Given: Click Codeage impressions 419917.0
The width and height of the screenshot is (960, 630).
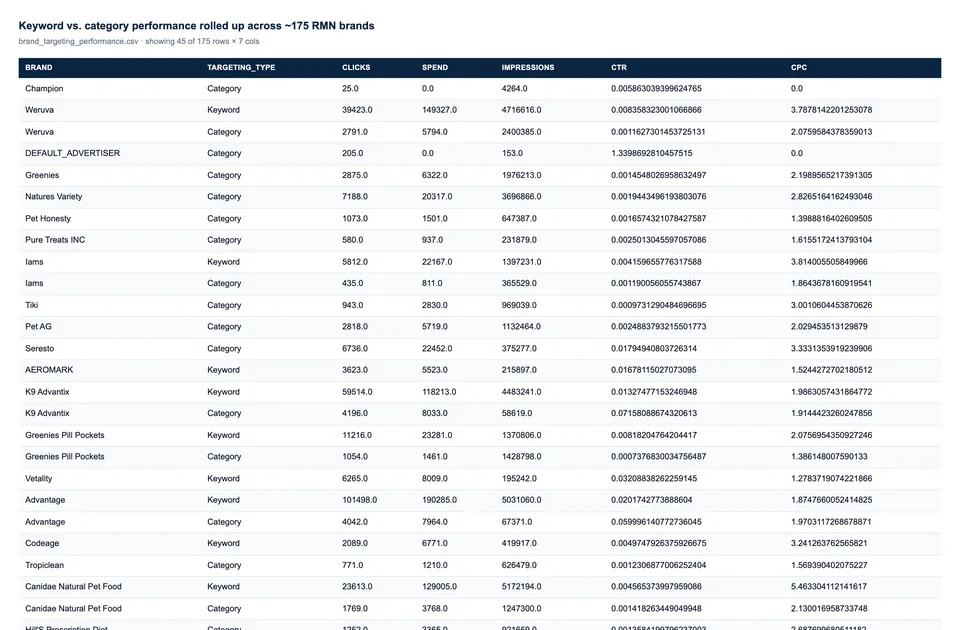Looking at the screenshot, I should point(519,543).
